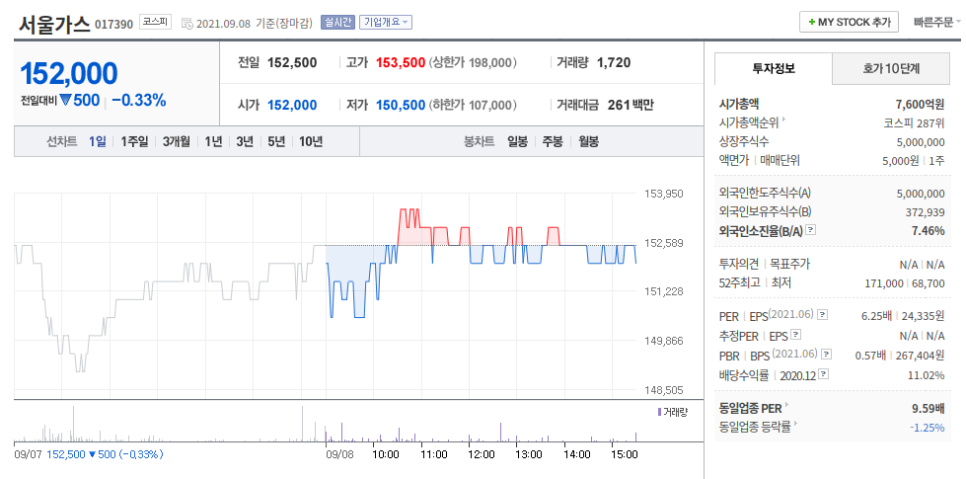Click the 코스피 market badge
Viewport: 966px width, 479px height.
(x=154, y=22)
